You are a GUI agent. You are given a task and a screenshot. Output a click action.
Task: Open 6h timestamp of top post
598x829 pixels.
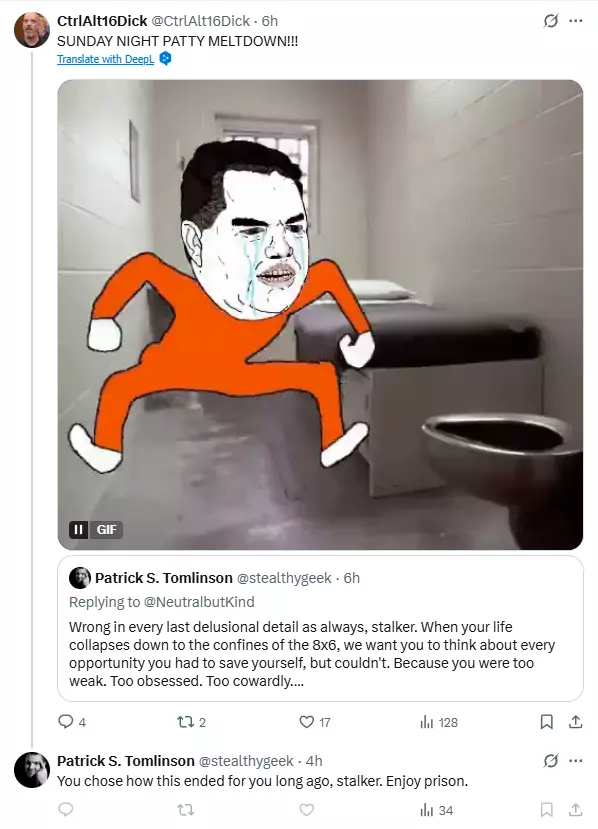(270, 21)
